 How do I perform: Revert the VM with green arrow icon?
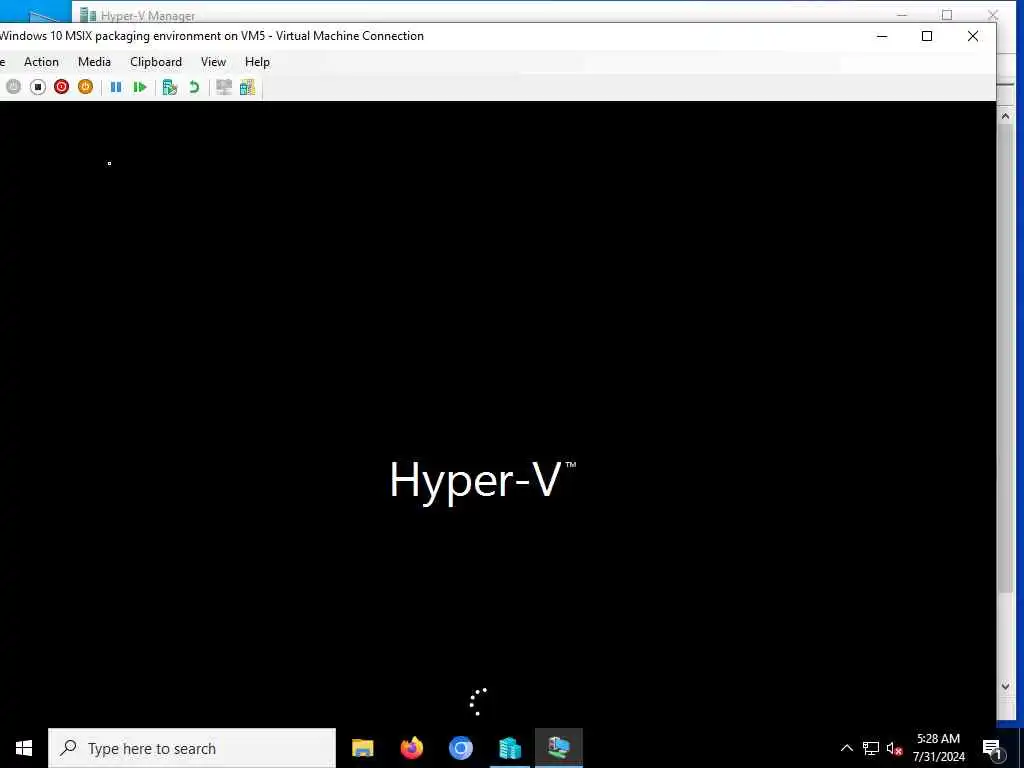pyautogui.click(x=194, y=87)
